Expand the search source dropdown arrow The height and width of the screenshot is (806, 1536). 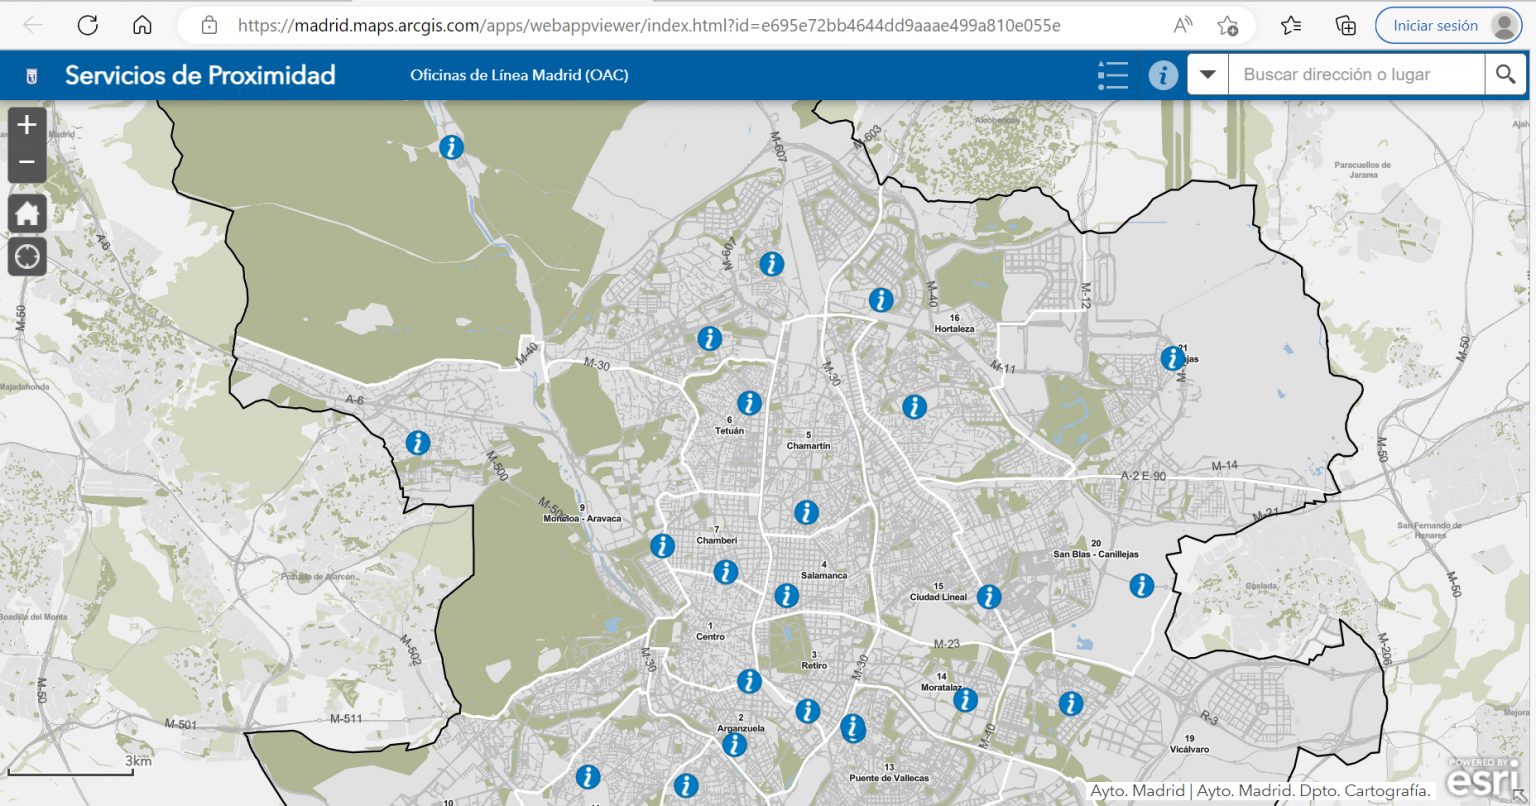1208,75
